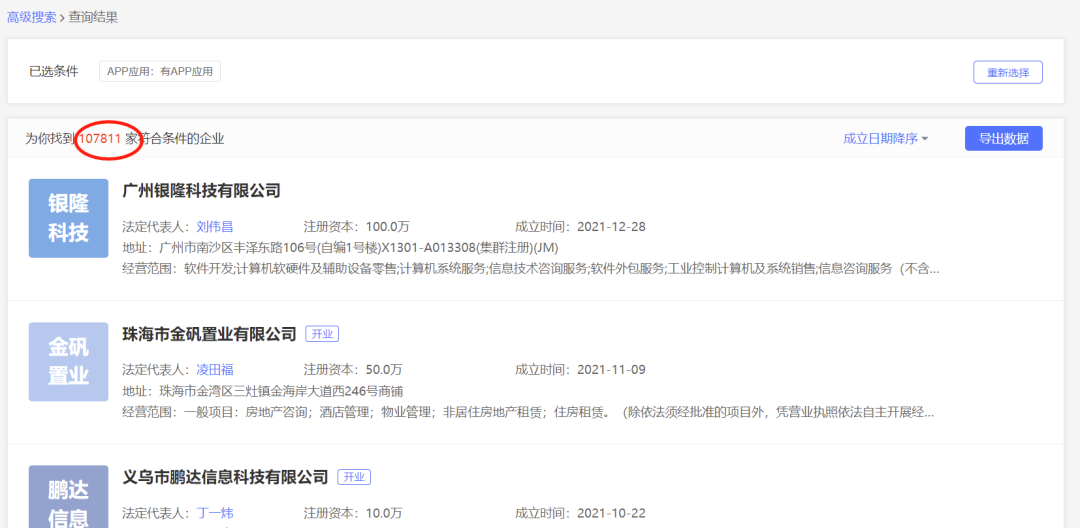
Task: Open 珠海市金矾置业有限公司 company title
Action: 209,334
